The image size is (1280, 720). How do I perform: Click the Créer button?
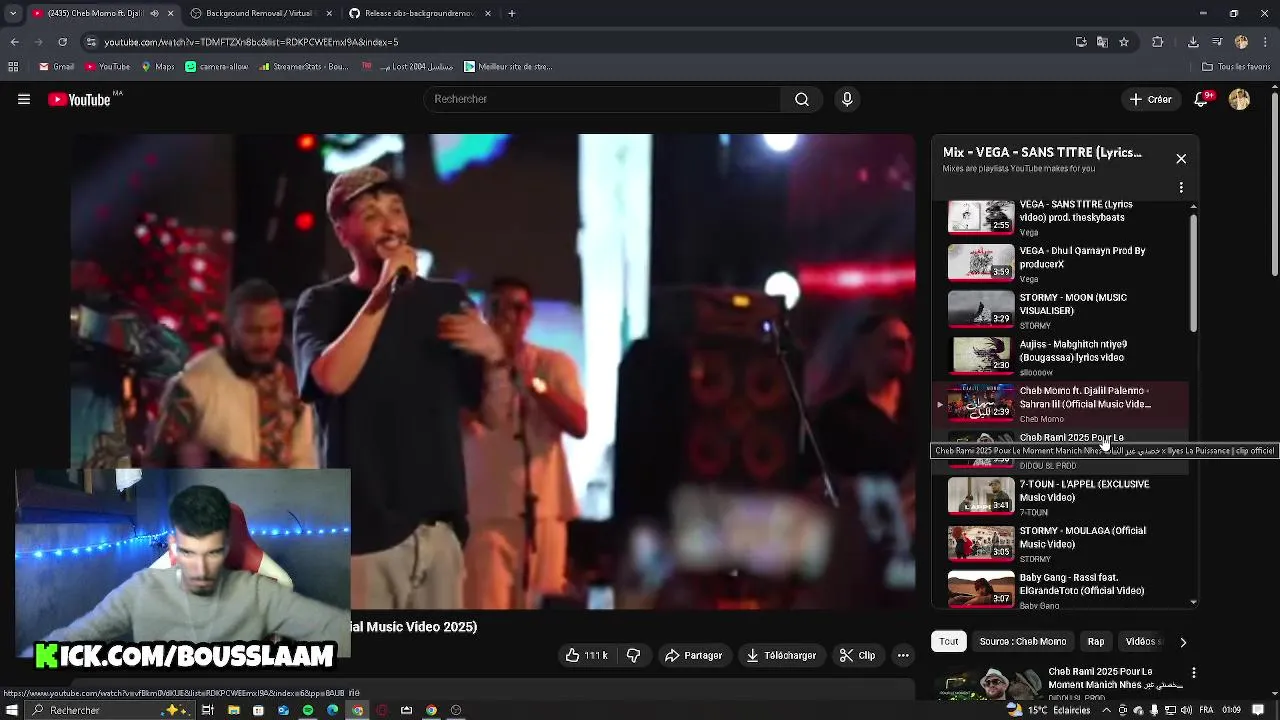tap(1151, 99)
